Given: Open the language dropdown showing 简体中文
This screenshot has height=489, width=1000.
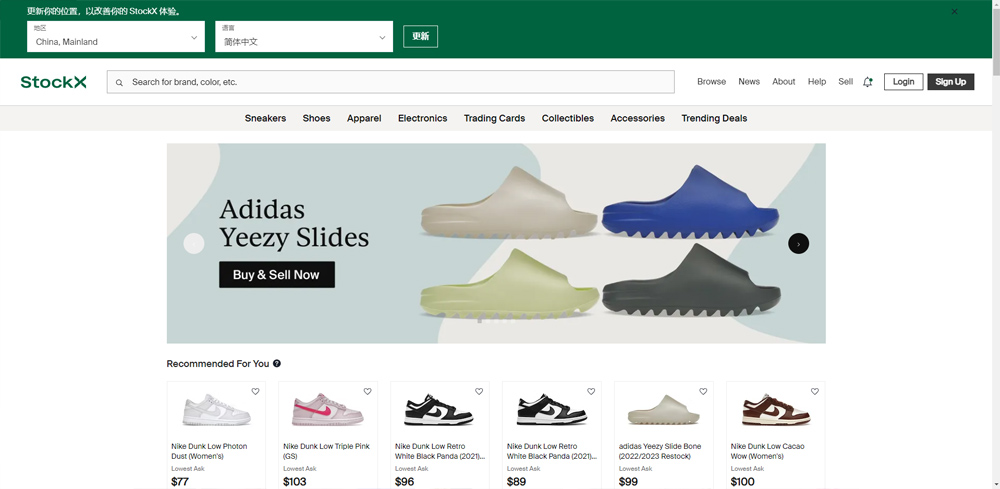Looking at the screenshot, I should click(x=303, y=37).
